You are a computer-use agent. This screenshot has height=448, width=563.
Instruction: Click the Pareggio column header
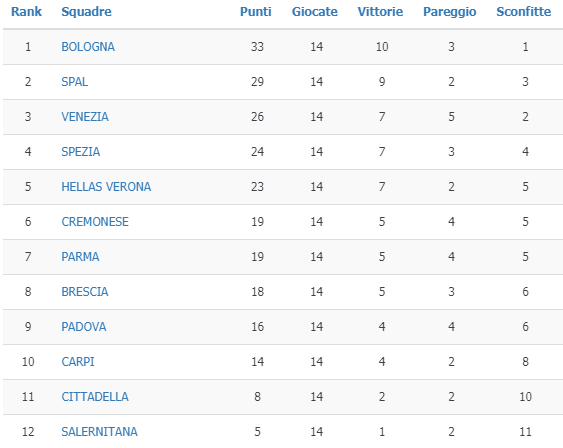pos(450,11)
